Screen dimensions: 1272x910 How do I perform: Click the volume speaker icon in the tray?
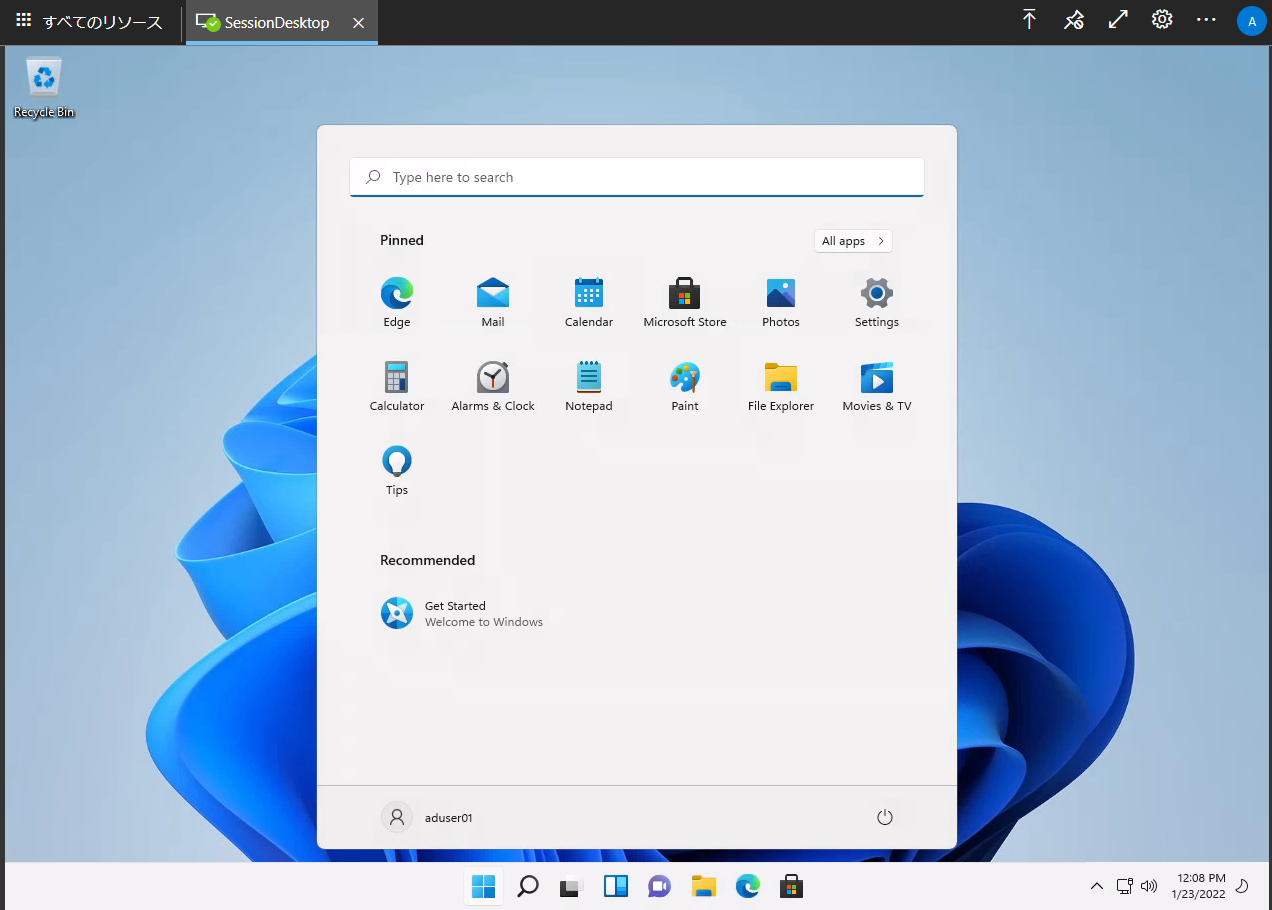click(1149, 886)
